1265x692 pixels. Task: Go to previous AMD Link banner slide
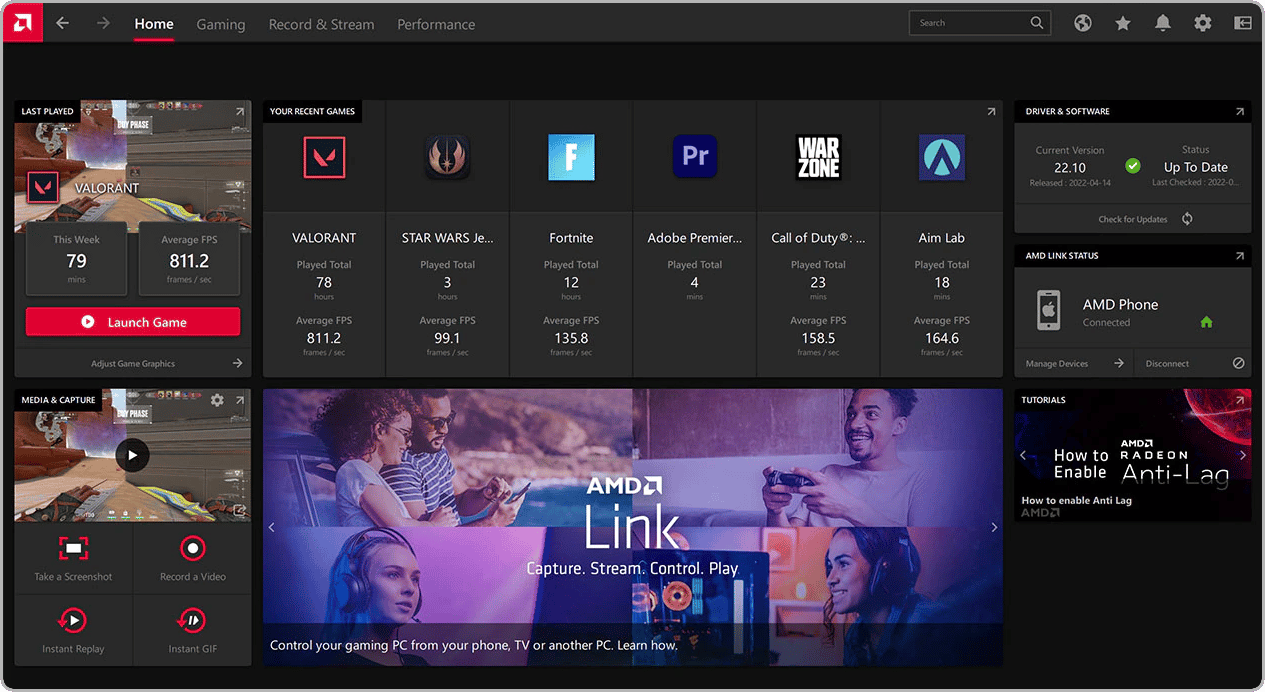tap(272, 527)
